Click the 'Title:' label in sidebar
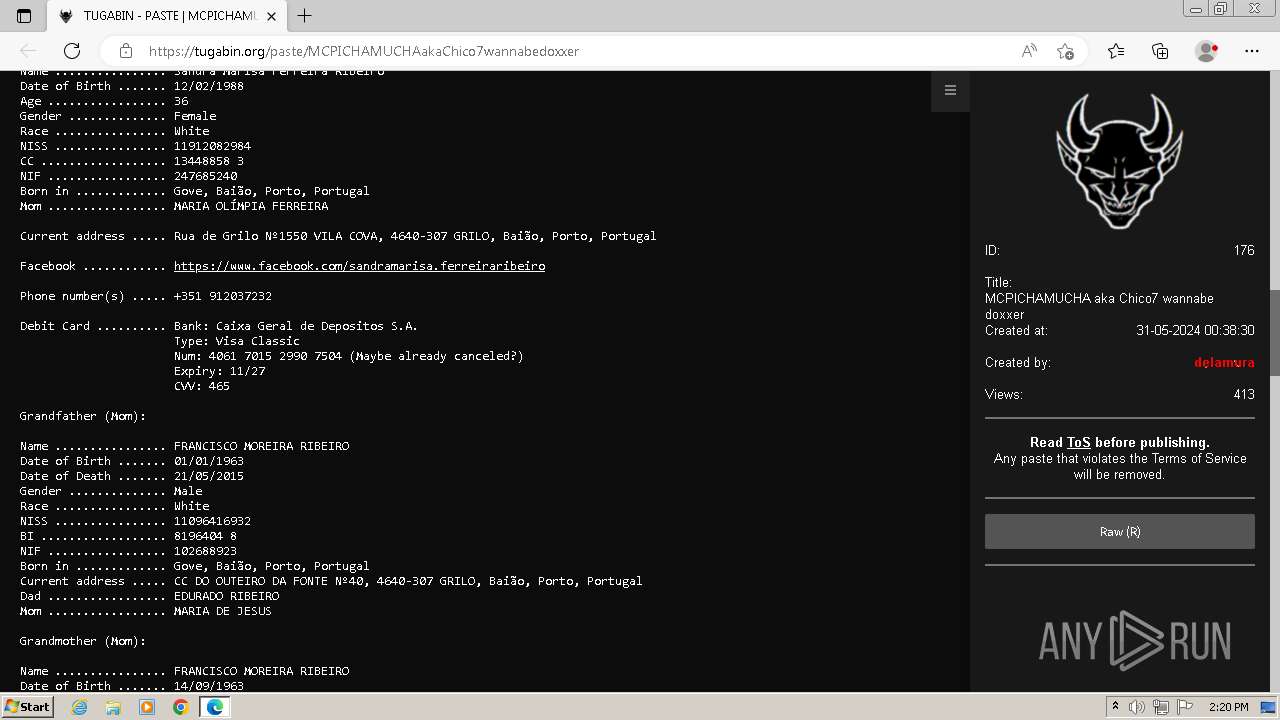The height and width of the screenshot is (720, 1280). pyautogui.click(x=998, y=282)
